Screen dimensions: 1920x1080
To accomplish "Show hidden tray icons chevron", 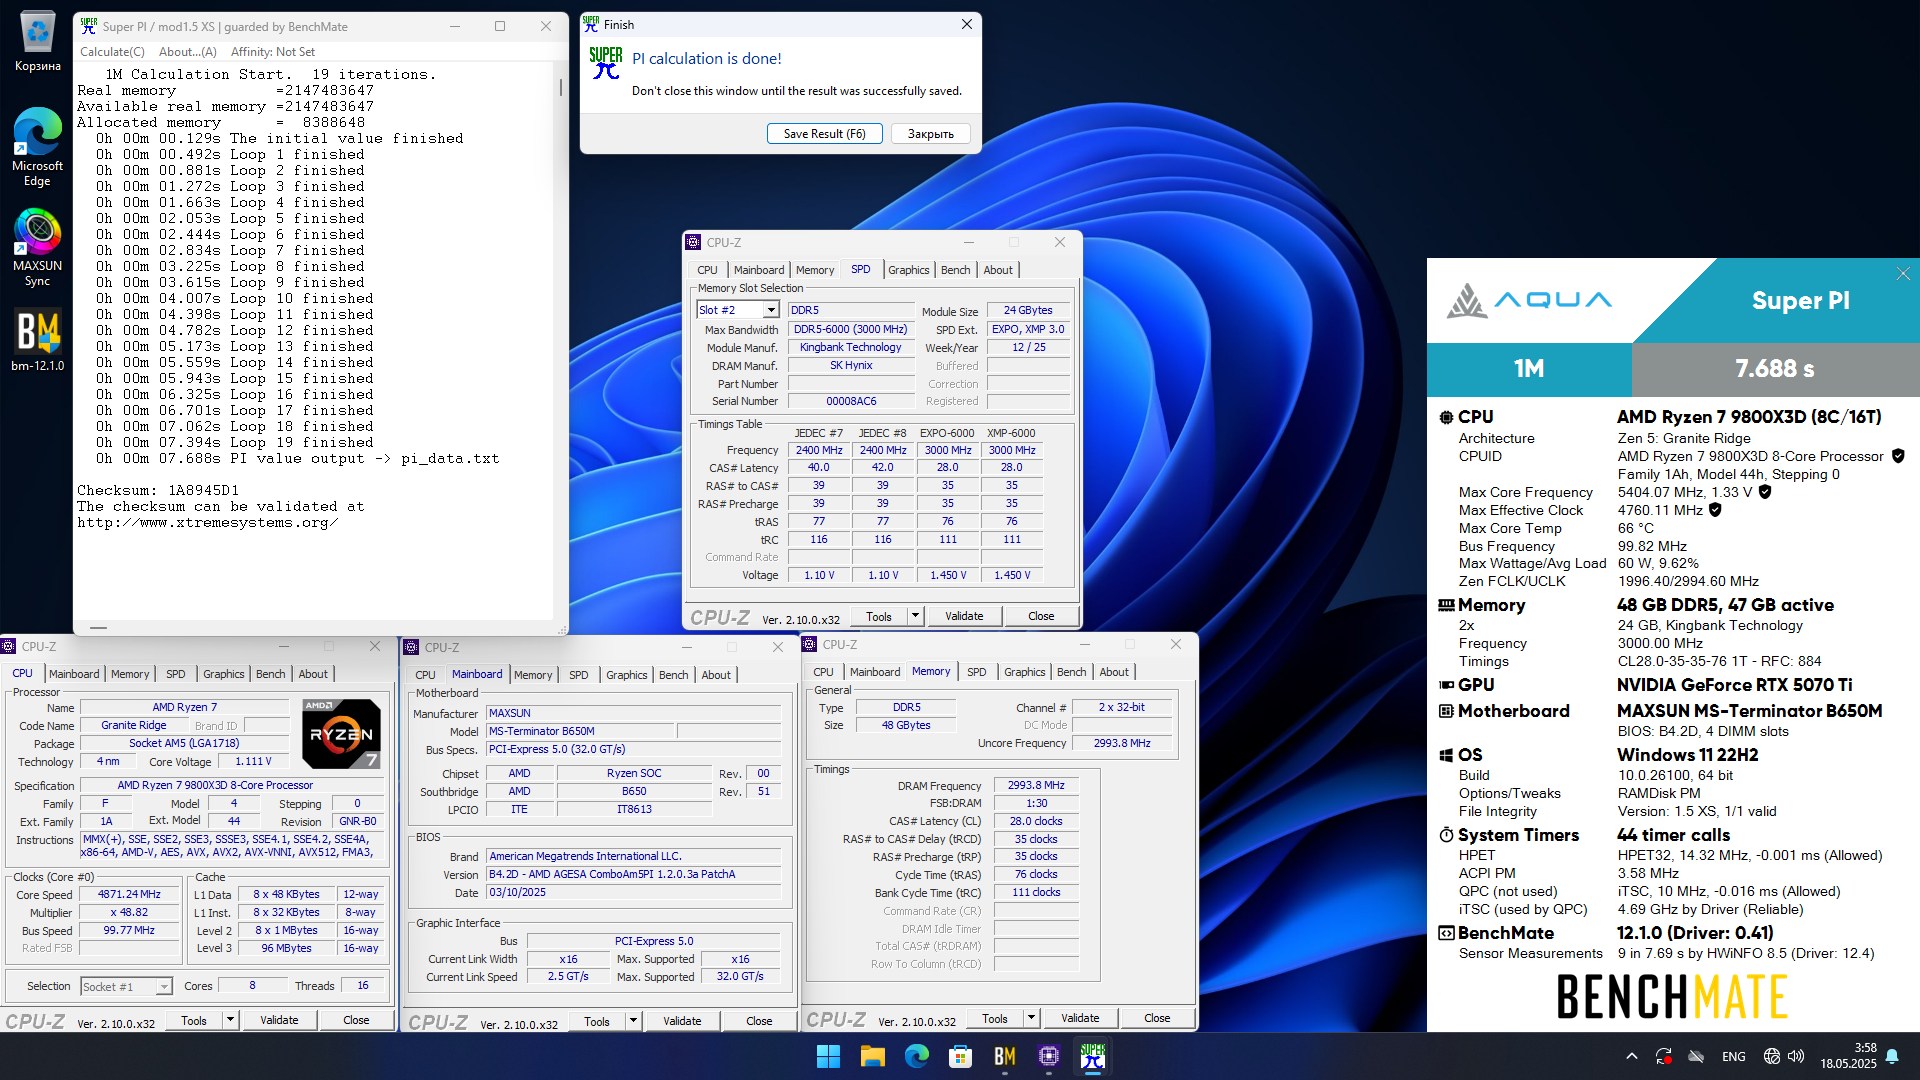I will 1632,1056.
